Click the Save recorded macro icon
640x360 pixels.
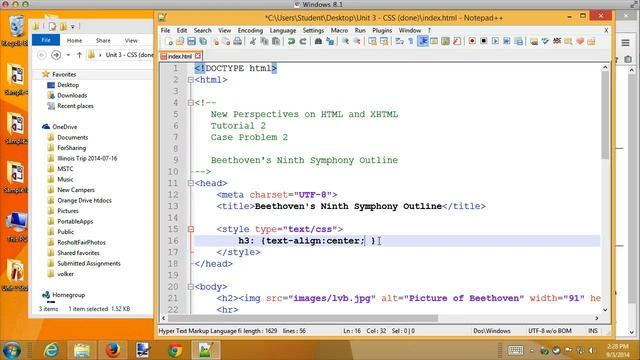pyautogui.click(x=518, y=41)
